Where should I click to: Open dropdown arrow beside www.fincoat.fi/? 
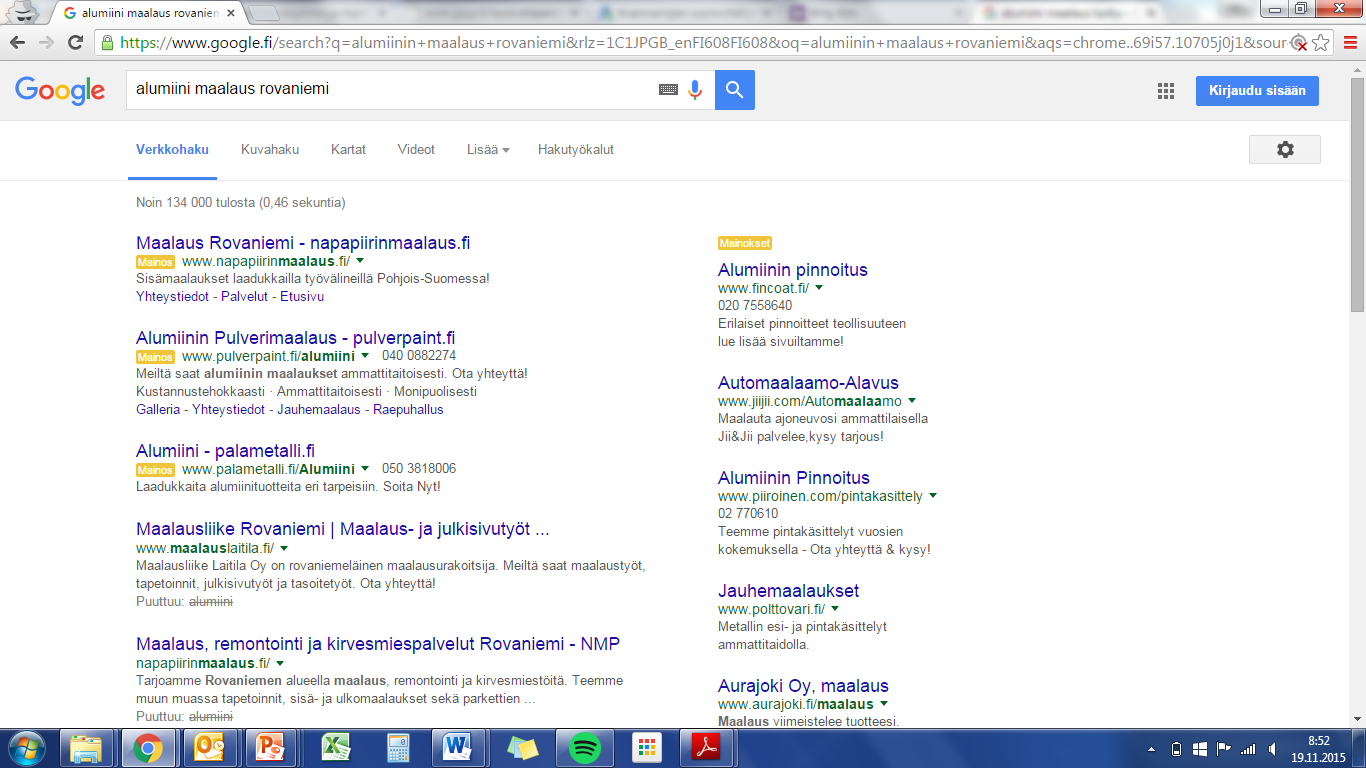pos(819,288)
